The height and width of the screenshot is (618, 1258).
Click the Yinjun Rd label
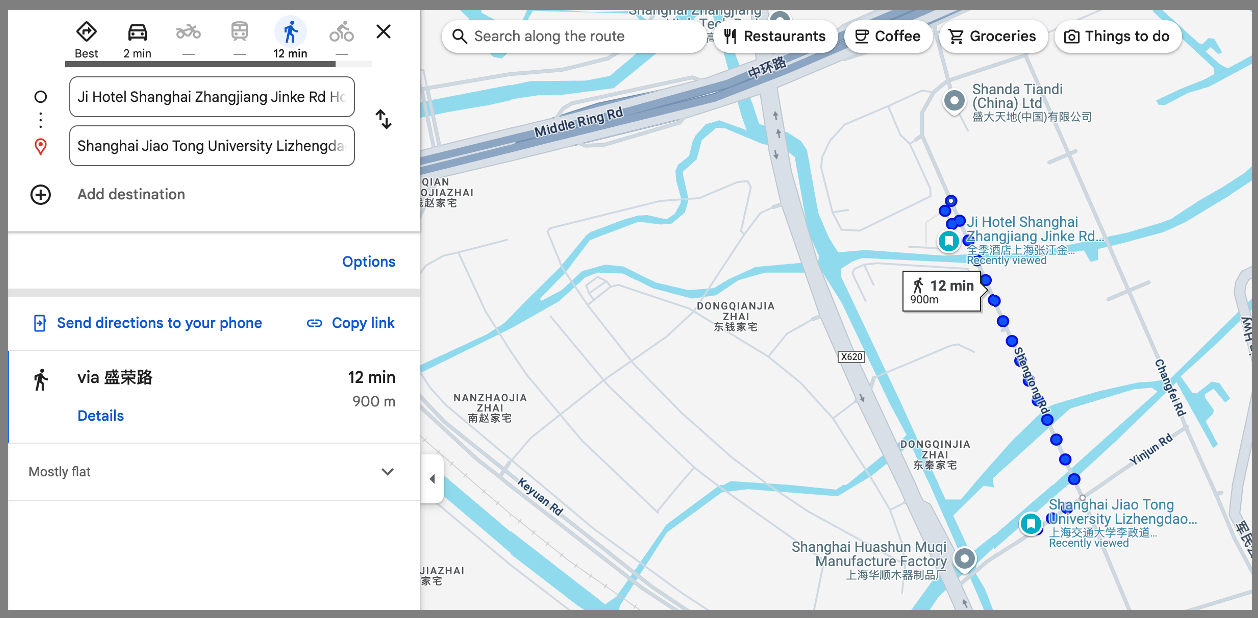[x=1151, y=449]
